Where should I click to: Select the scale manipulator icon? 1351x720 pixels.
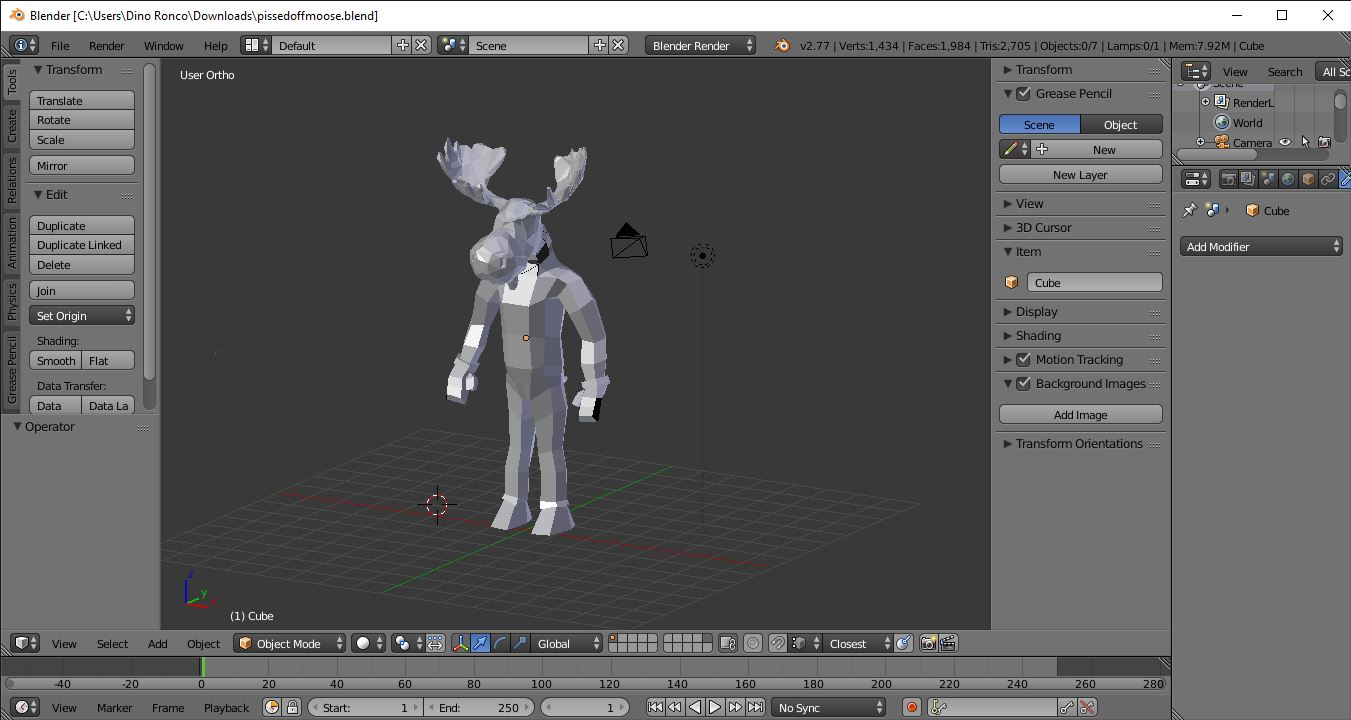click(520, 643)
